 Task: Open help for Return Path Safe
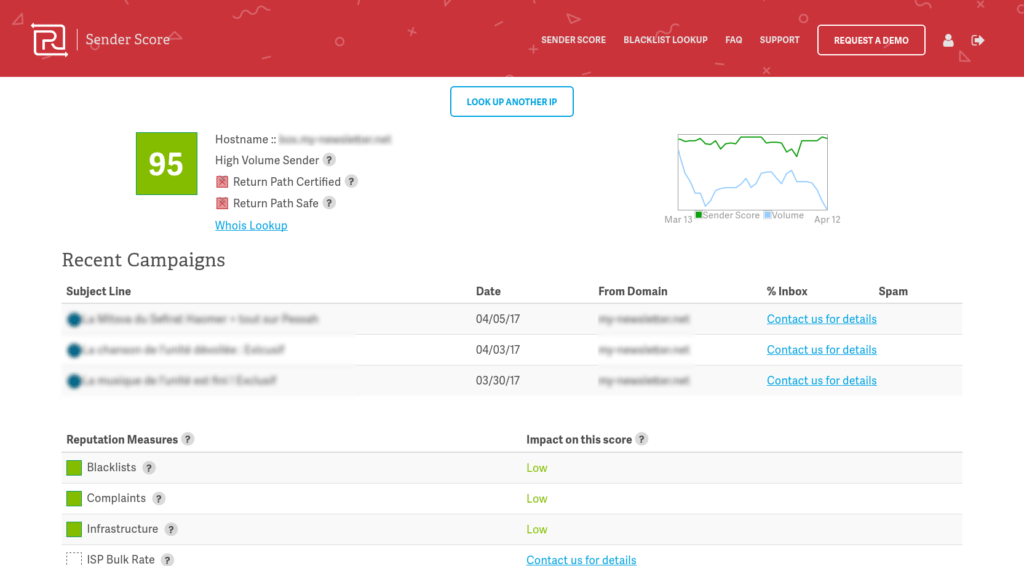click(x=329, y=203)
